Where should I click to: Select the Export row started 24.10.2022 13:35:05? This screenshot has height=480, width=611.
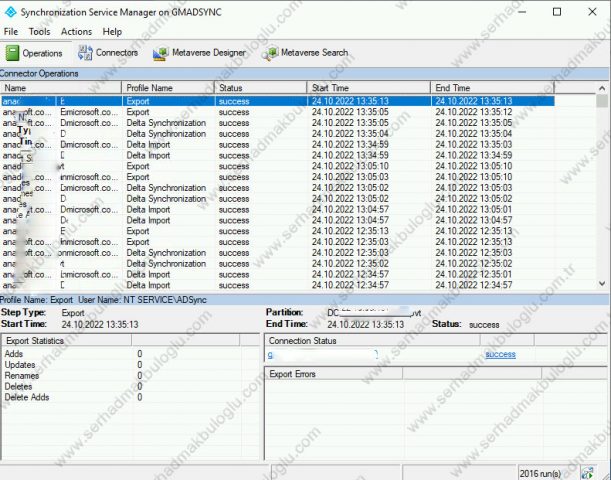(277, 112)
